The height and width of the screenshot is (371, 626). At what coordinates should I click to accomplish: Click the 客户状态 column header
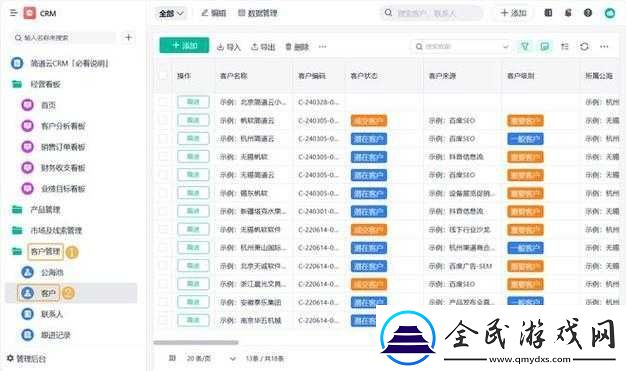tap(364, 75)
